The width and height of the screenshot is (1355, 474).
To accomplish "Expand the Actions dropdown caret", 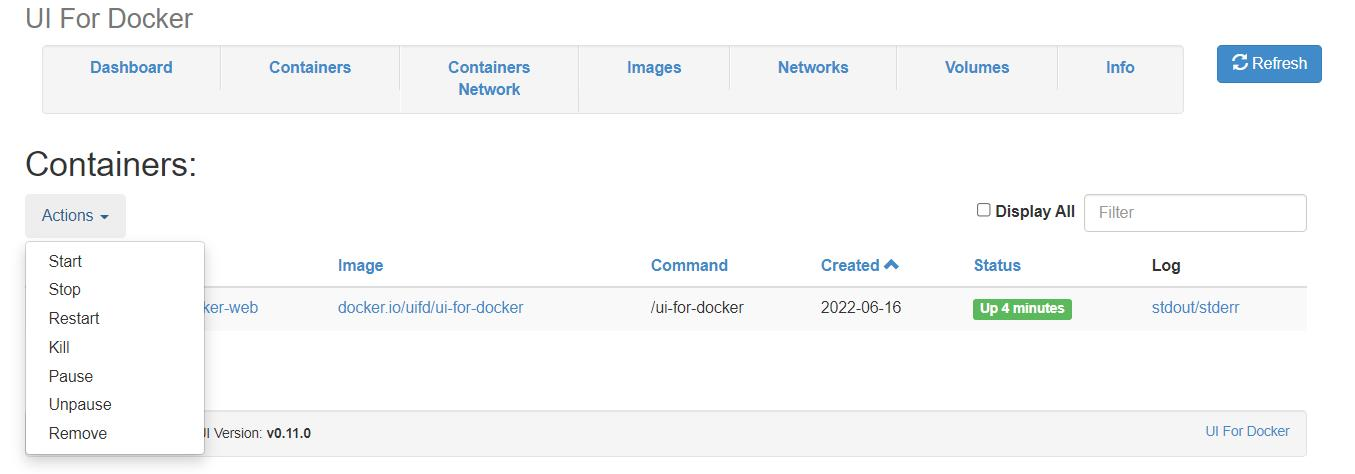I will click(104, 217).
